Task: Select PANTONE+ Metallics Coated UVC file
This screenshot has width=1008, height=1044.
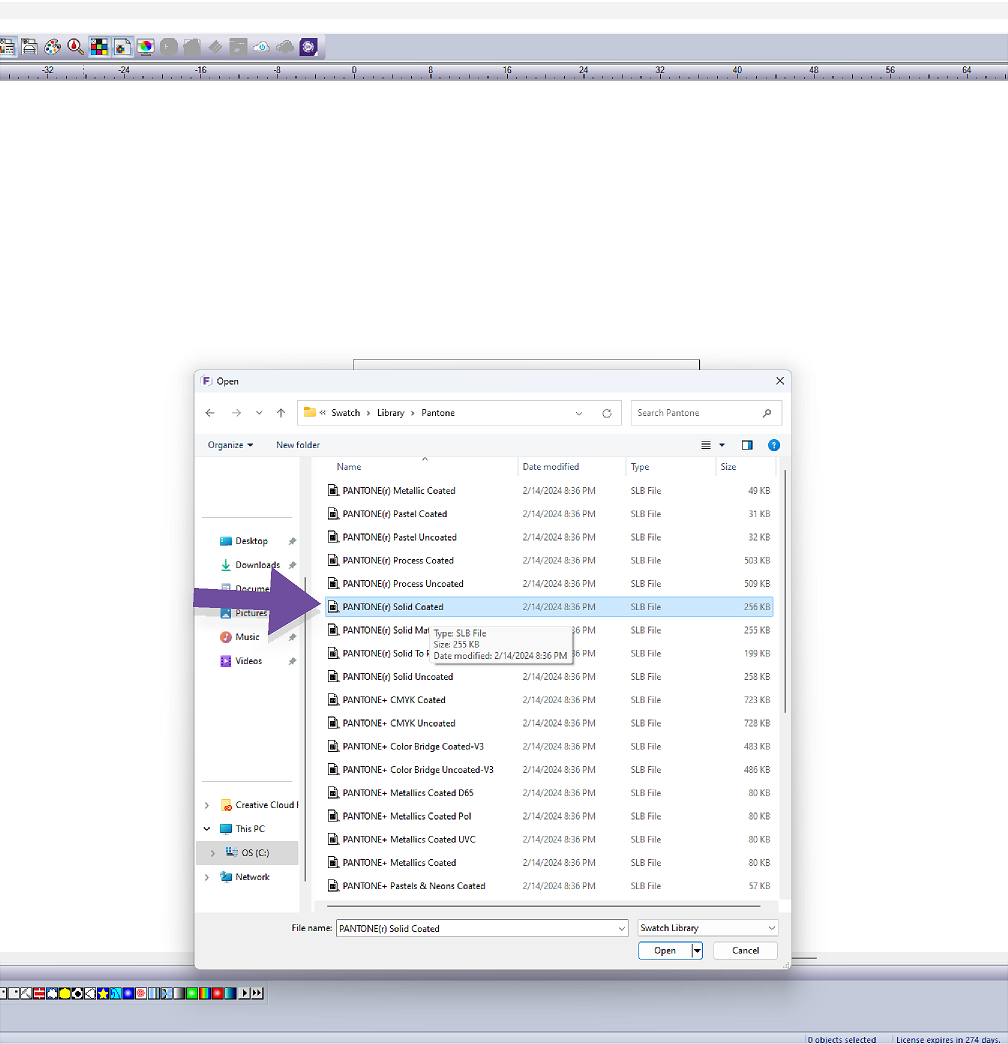Action: tap(549, 840)
